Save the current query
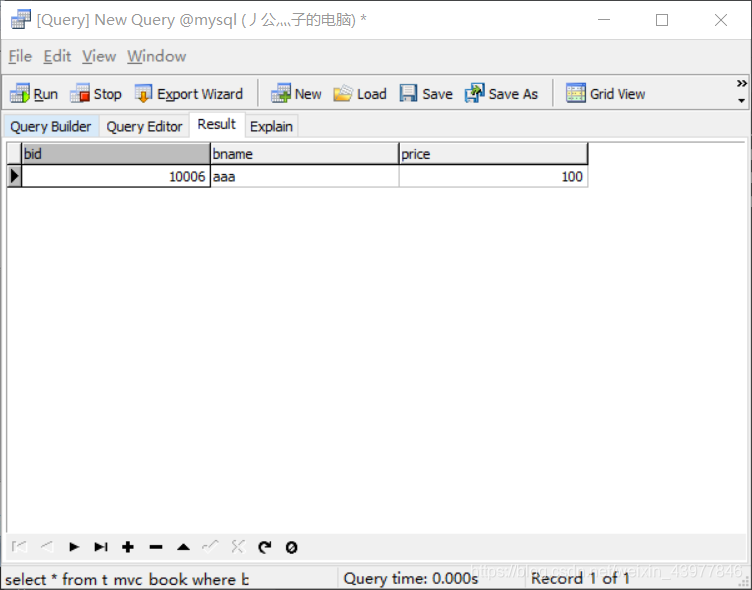Screen dimensions: 752x590 point(426,94)
